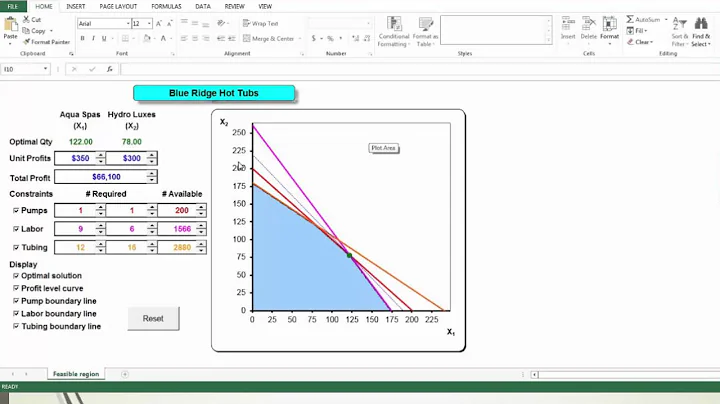Click the formula bar input
Image resolution: width=720 pixels, height=404 pixels.
420,69
